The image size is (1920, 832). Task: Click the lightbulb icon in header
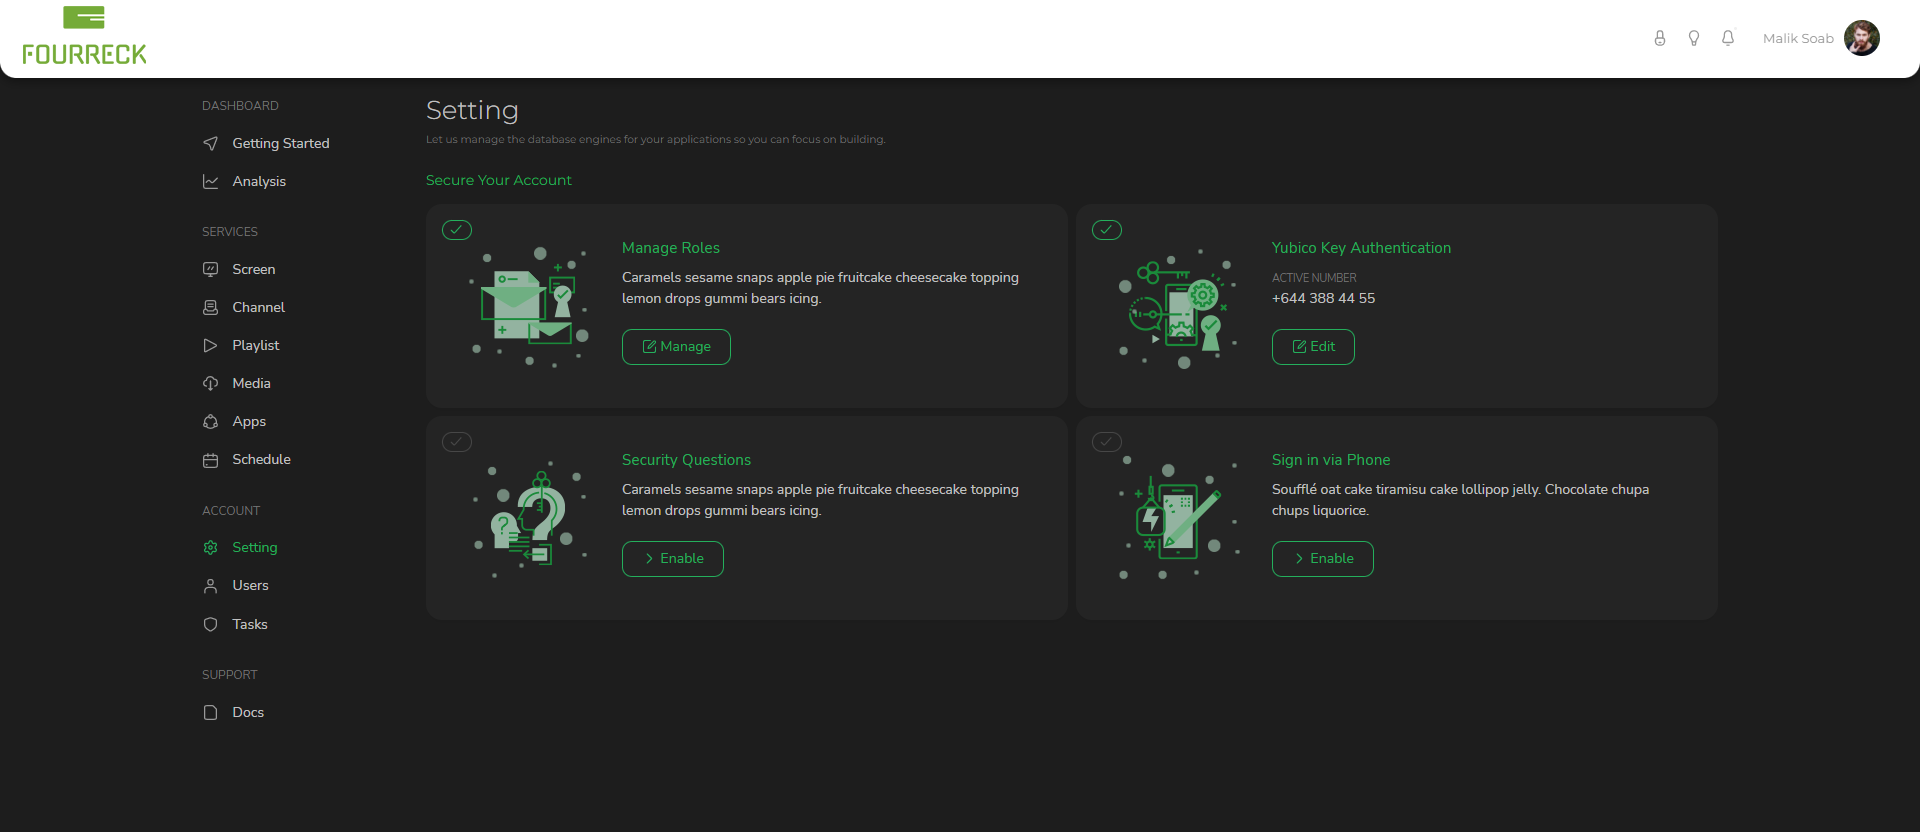point(1693,38)
